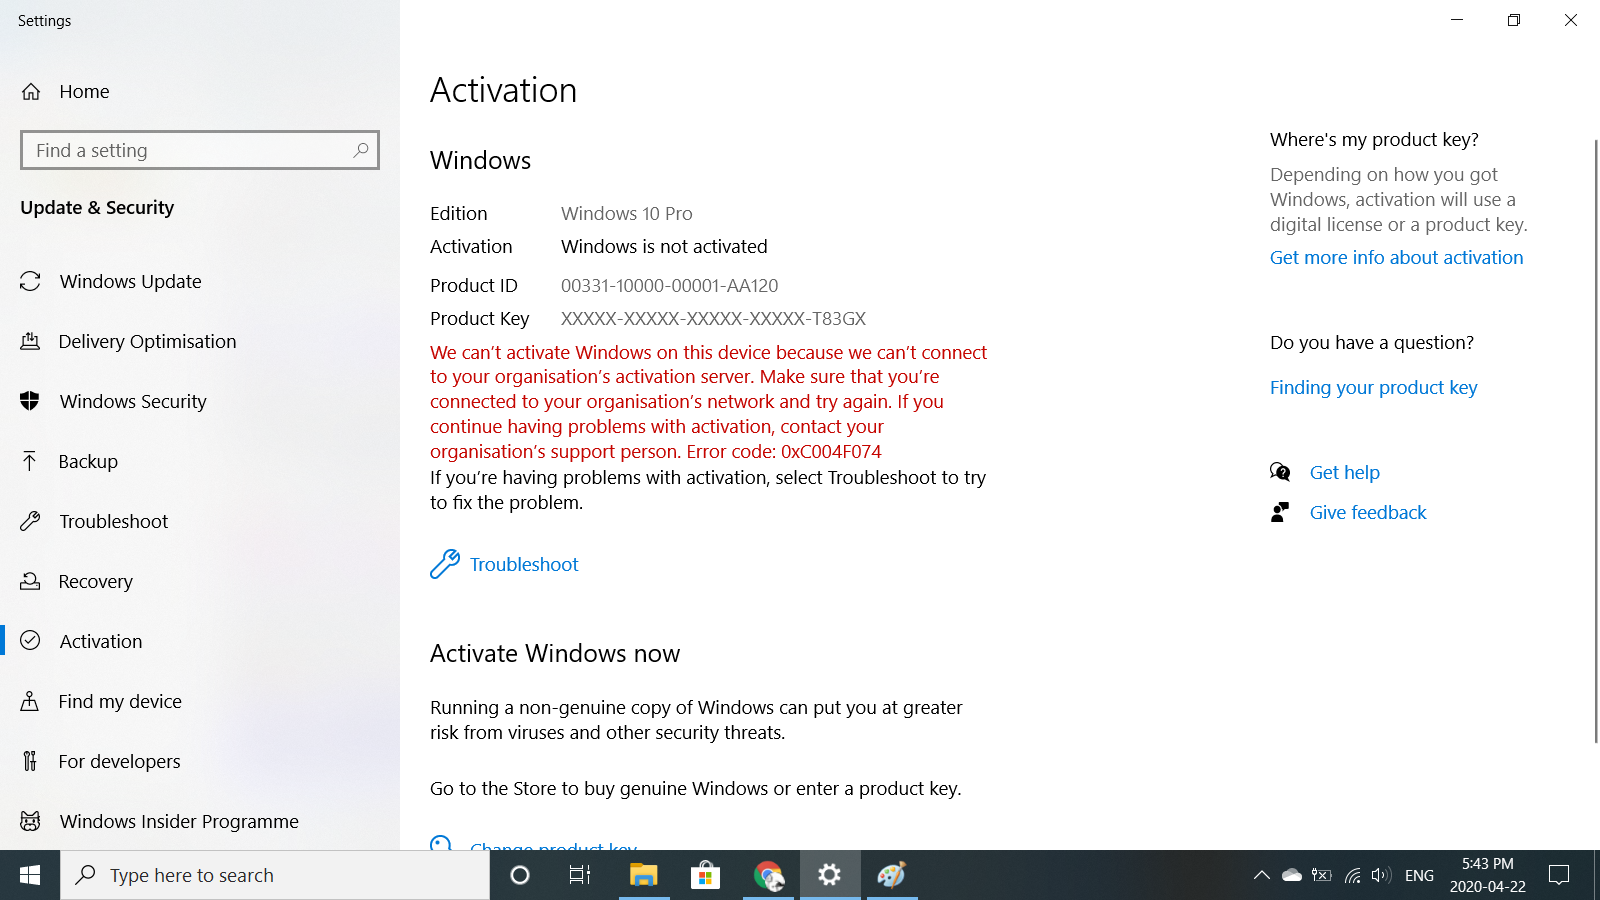Open Delivery Optimisation settings page
1600x900 pixels.
[x=200, y=342]
